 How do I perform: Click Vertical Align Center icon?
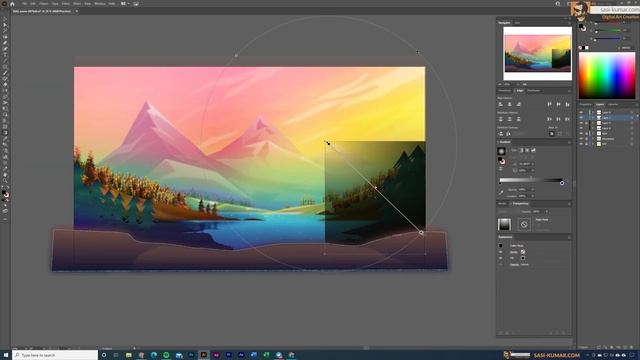click(x=558, y=104)
